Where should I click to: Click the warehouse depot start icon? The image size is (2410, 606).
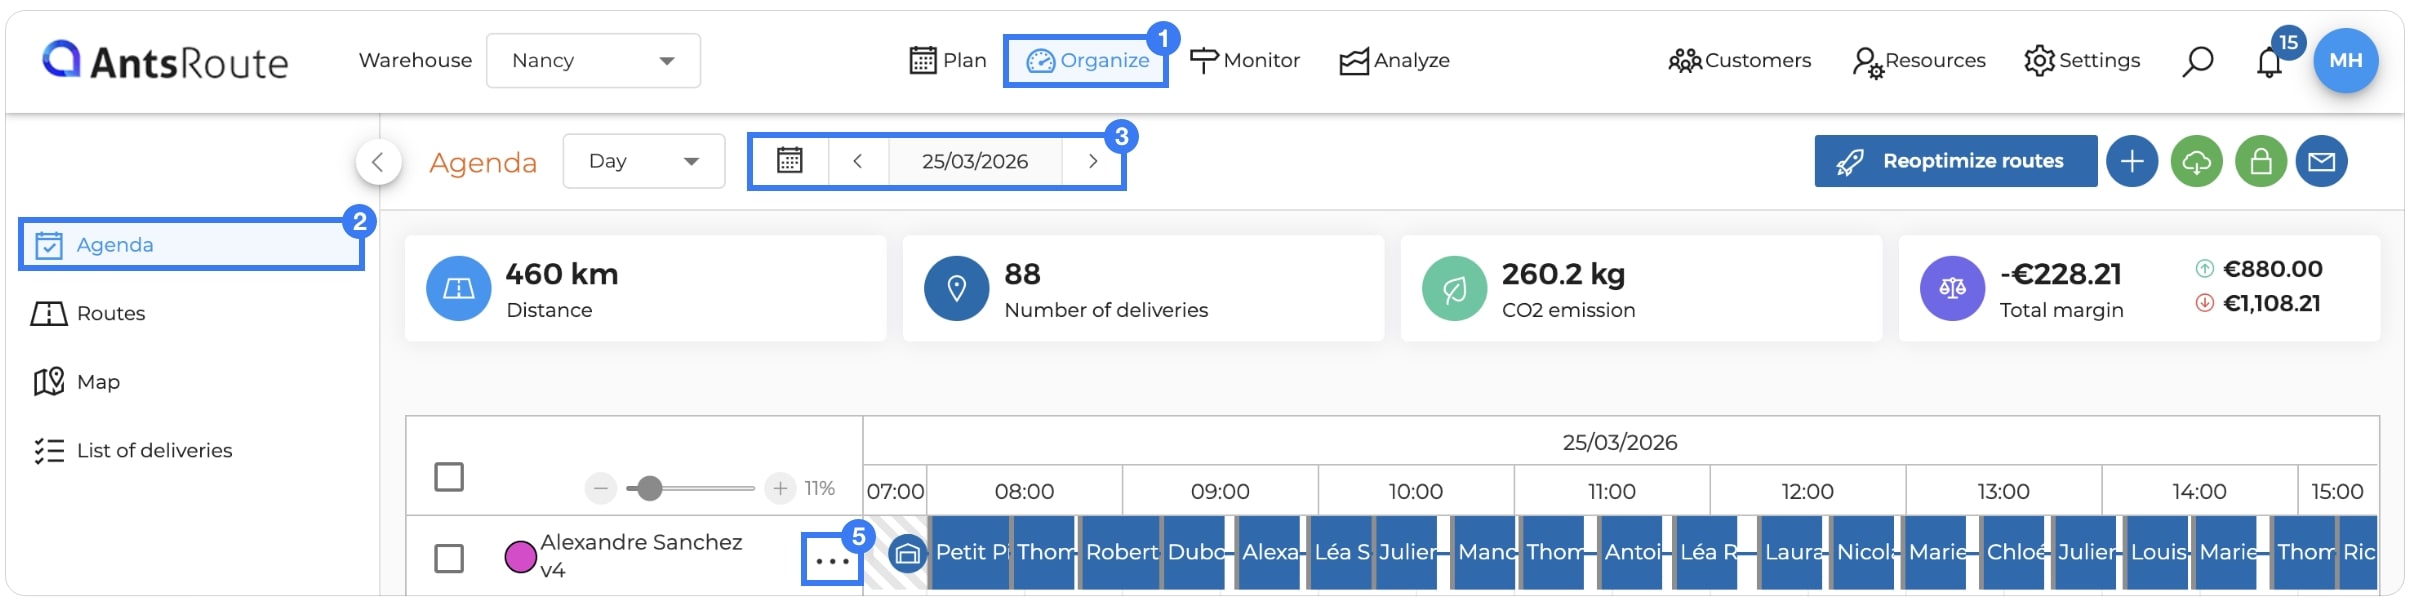tap(907, 553)
